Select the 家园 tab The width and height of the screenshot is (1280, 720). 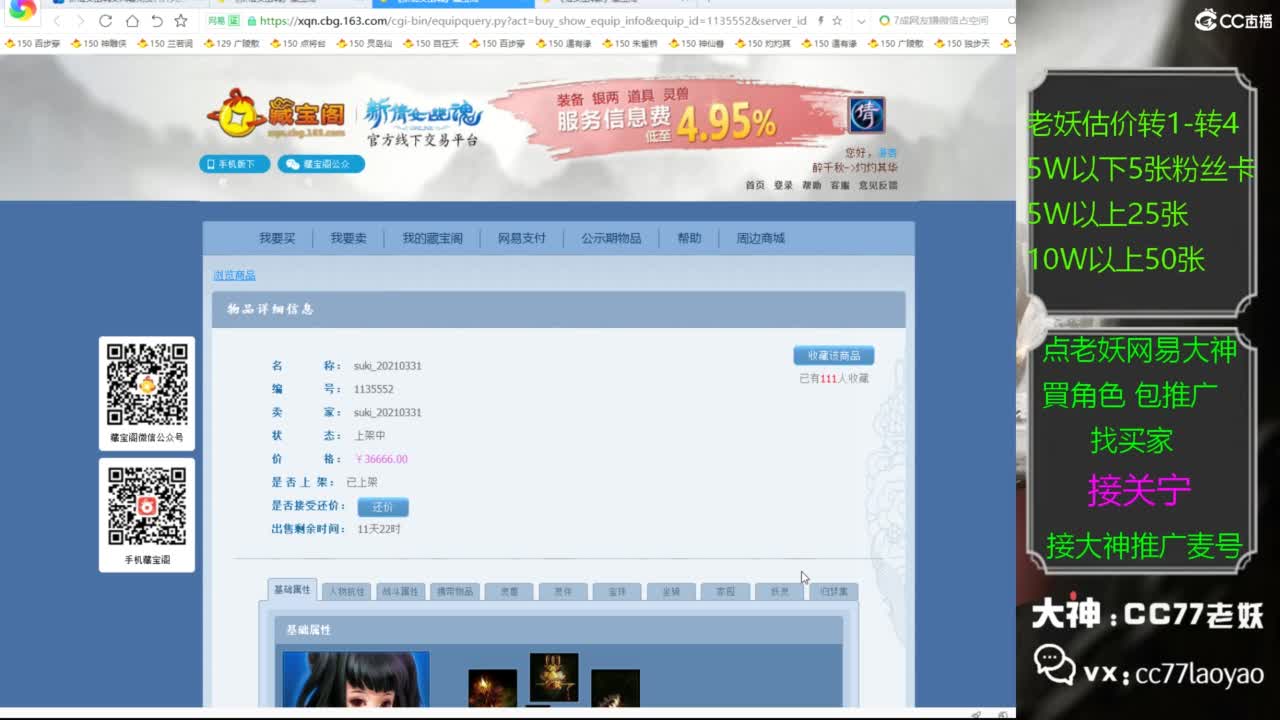click(x=725, y=592)
